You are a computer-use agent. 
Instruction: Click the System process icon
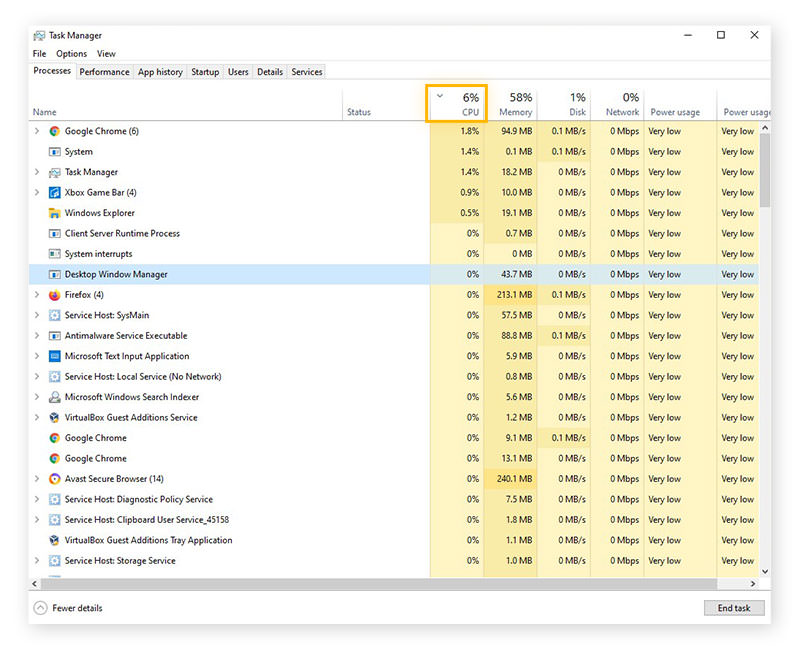(x=55, y=152)
